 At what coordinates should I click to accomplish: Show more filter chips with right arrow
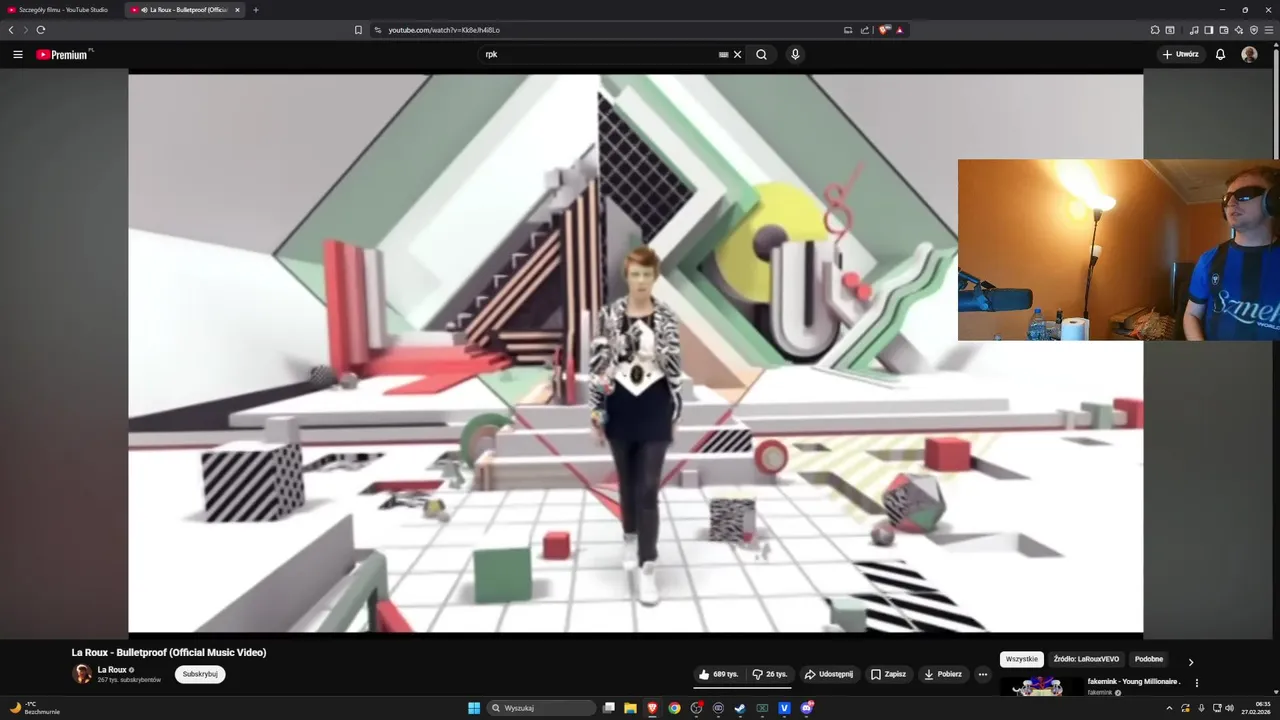(x=1190, y=662)
